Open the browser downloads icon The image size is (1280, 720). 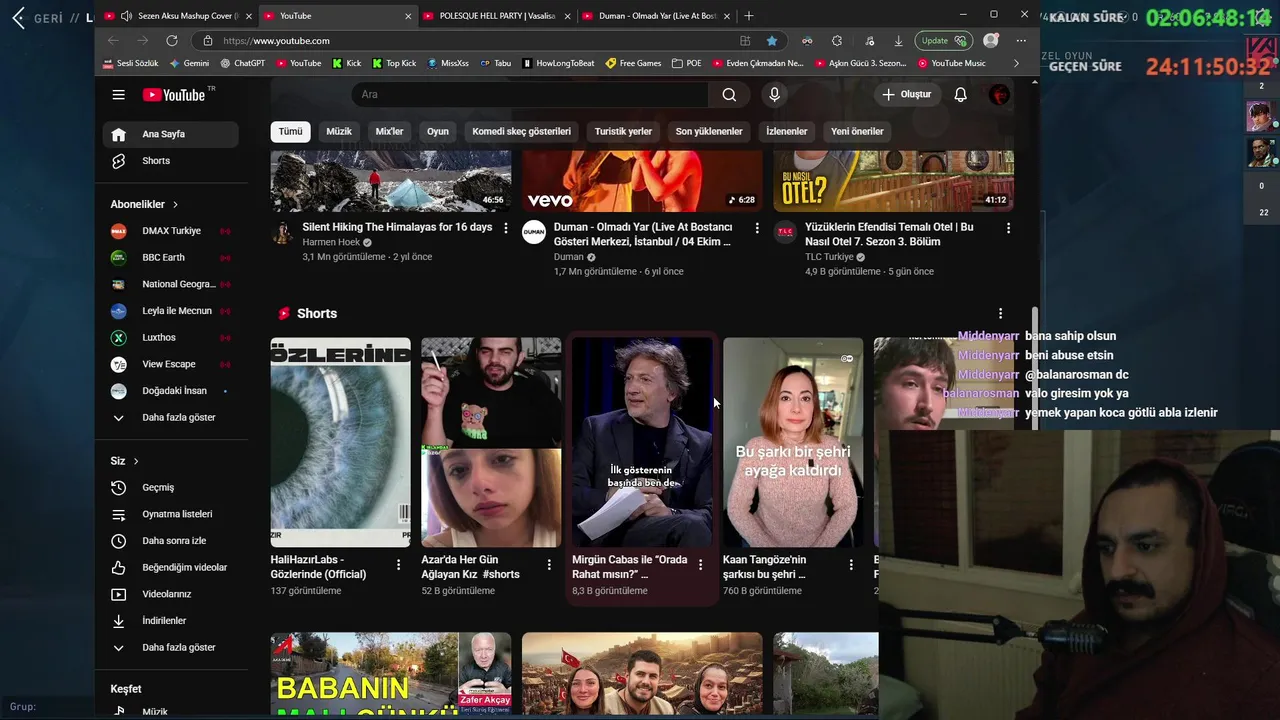(898, 41)
